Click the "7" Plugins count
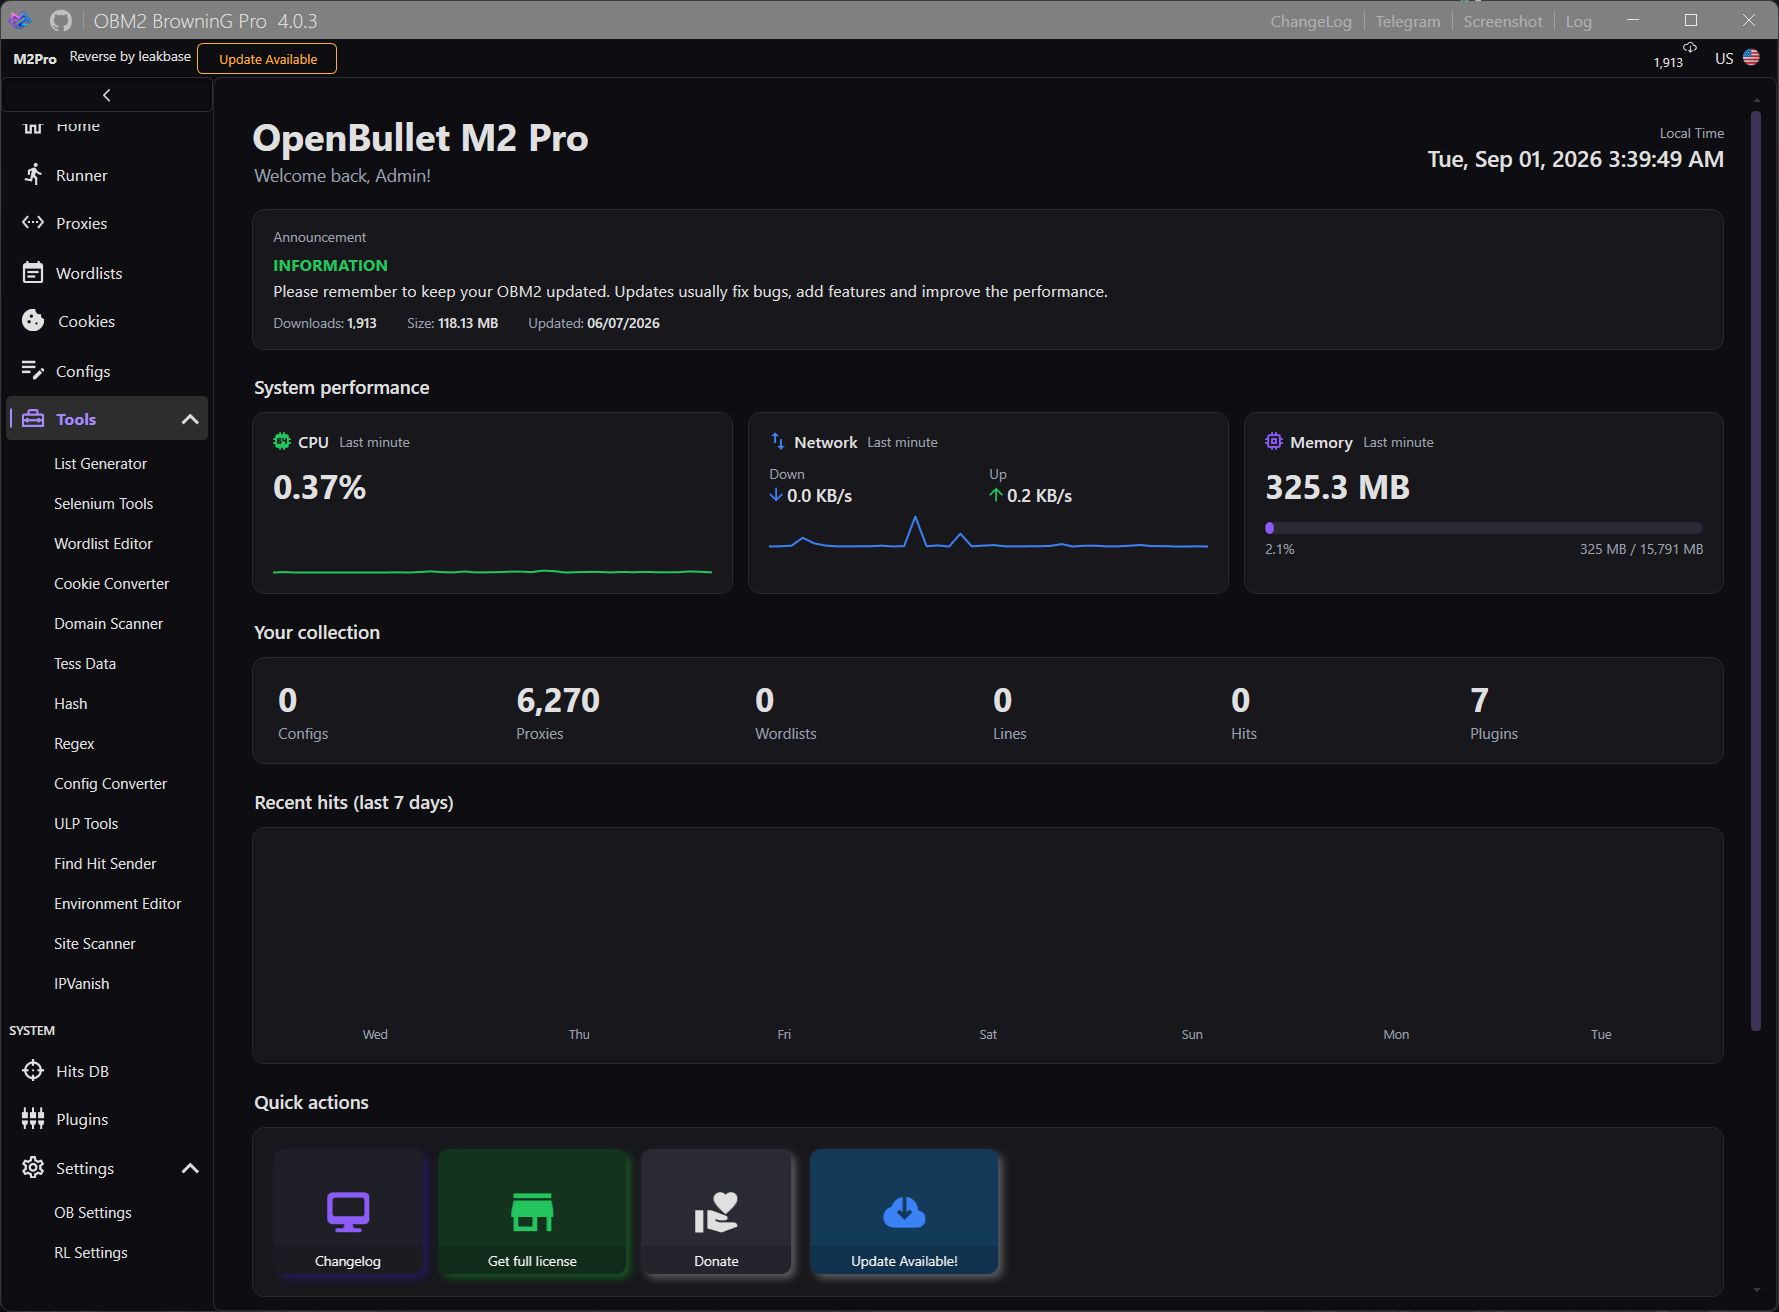Screen dimensions: 1779x1312 point(1479,700)
